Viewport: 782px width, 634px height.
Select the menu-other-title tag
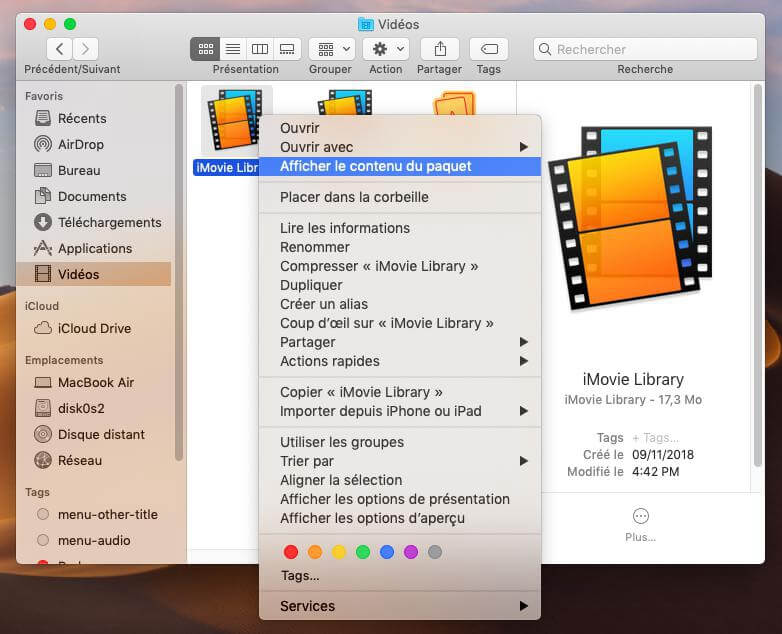(95, 514)
